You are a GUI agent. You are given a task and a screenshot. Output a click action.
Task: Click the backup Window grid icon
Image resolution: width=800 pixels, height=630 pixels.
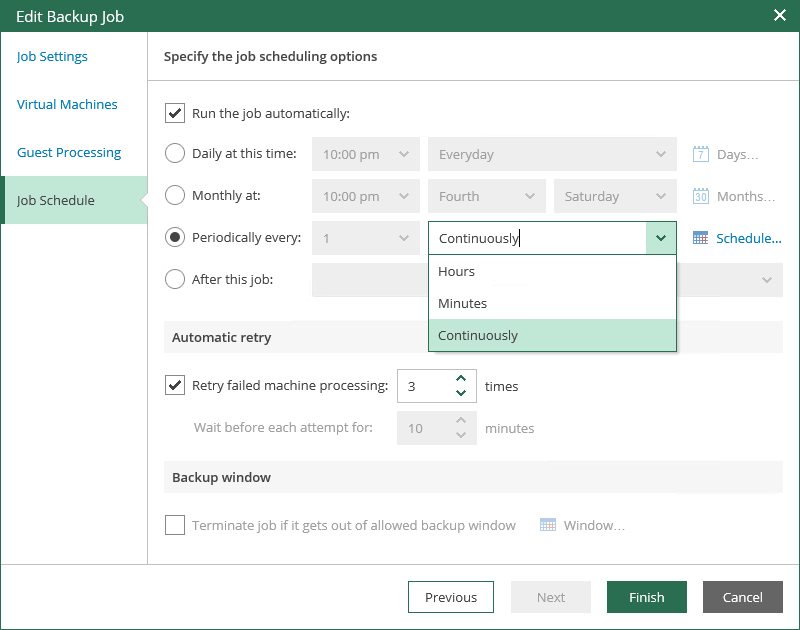pyautogui.click(x=547, y=525)
